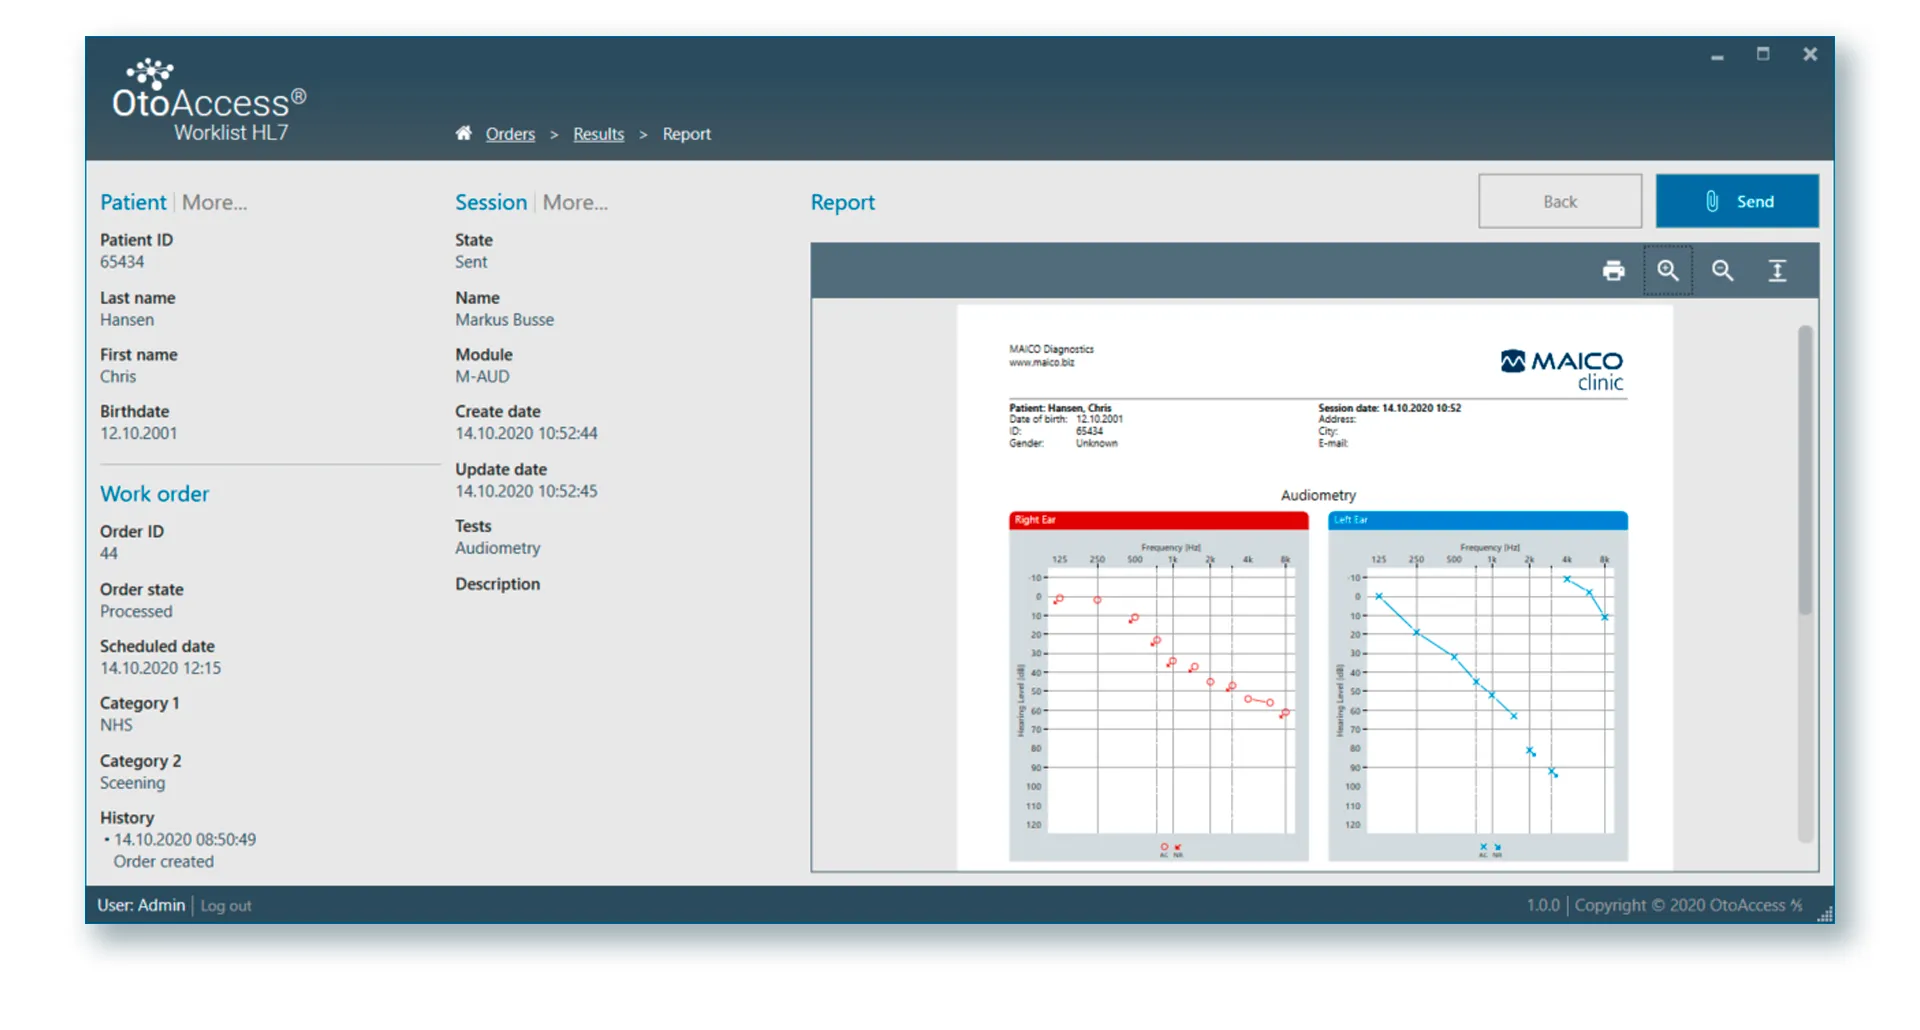Viewport: 1920px width, 1030px height.
Task: Click the paperclip icon on the Send button
Action: click(1714, 201)
